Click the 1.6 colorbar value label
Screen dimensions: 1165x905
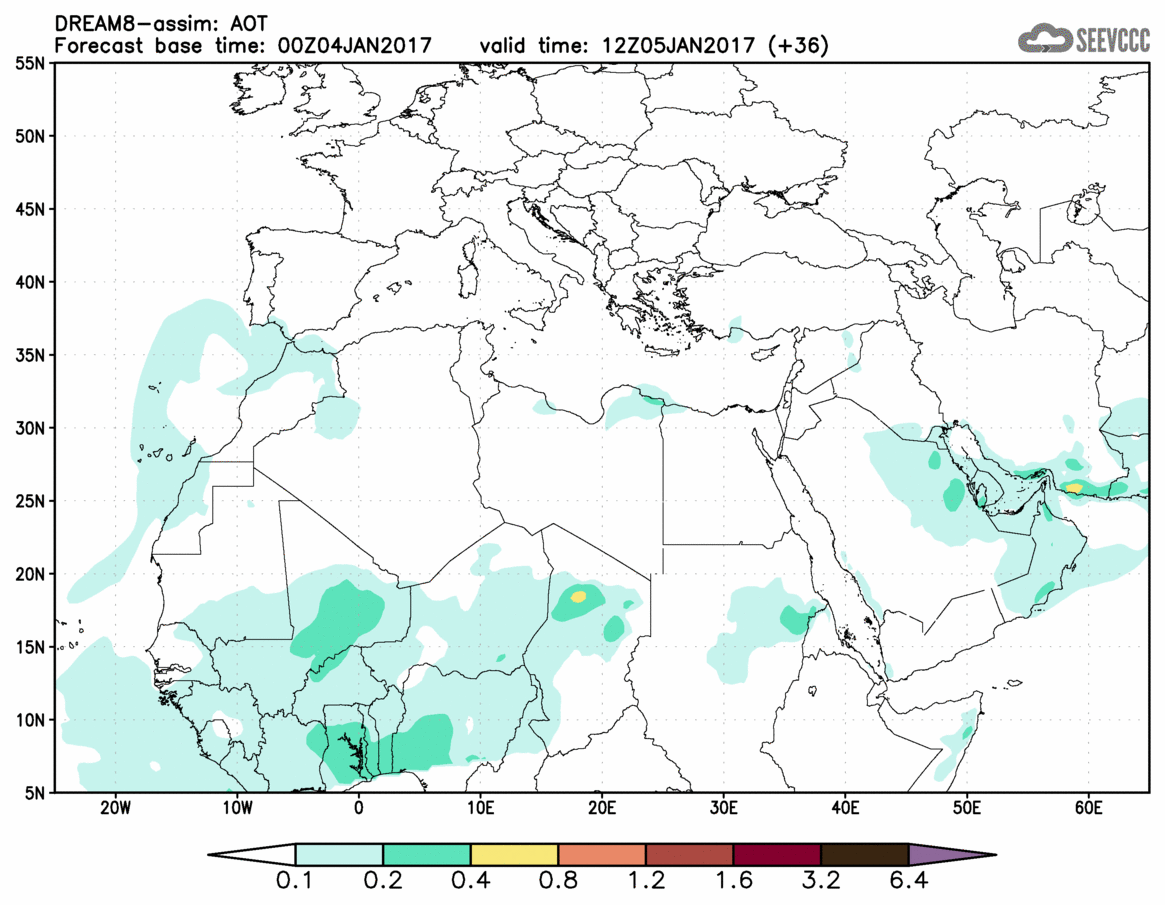click(x=733, y=881)
